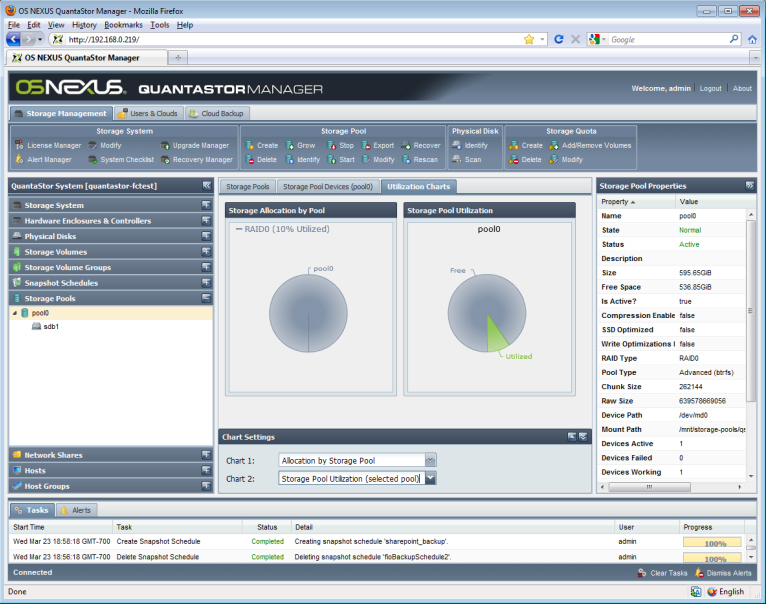Rescan for Storage Pools
Image resolution: width=766 pixels, height=604 pixels.
[420, 160]
